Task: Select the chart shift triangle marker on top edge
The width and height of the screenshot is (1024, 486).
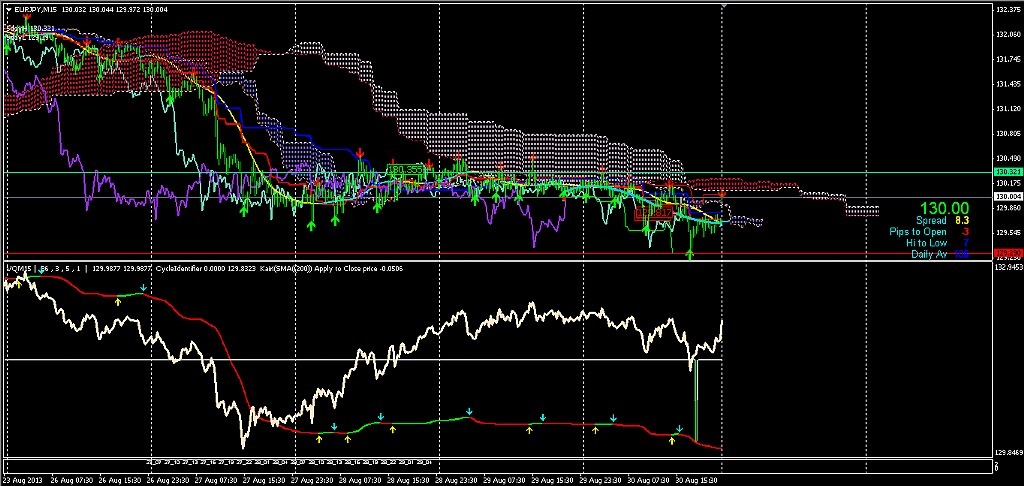Action: click(724, 5)
